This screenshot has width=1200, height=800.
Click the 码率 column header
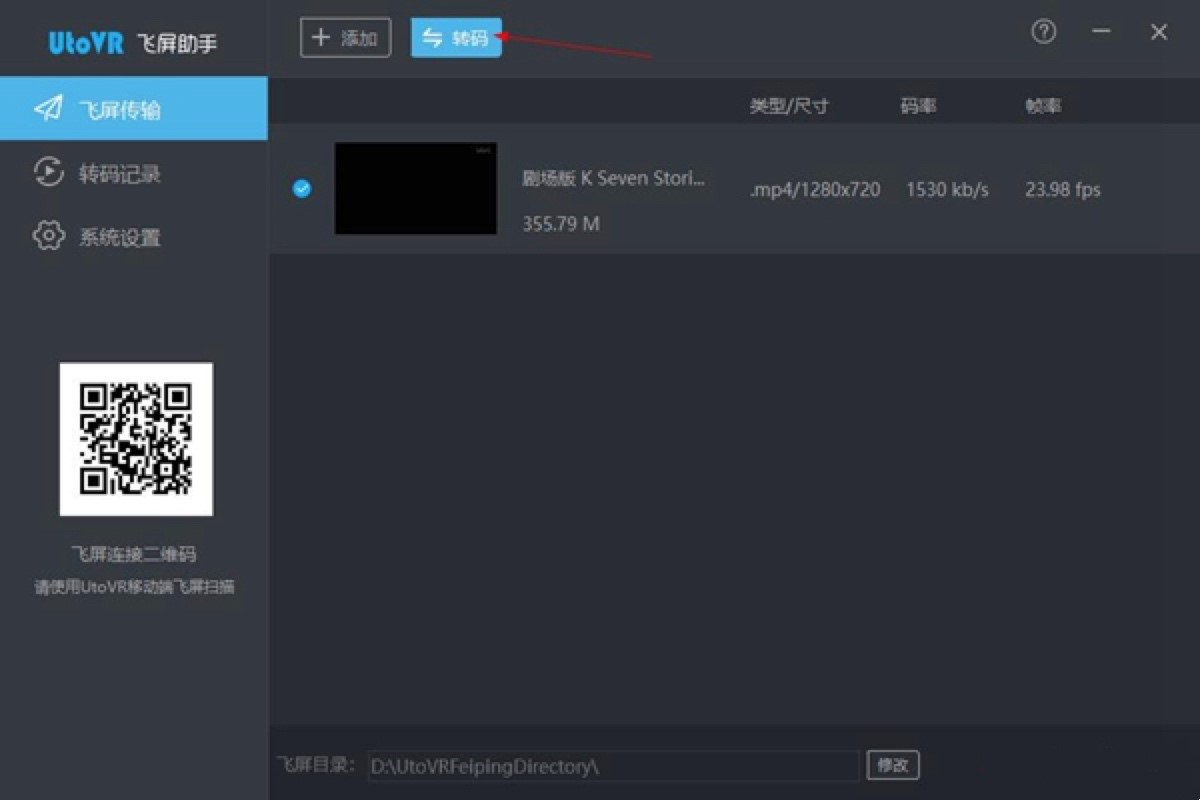click(x=916, y=104)
